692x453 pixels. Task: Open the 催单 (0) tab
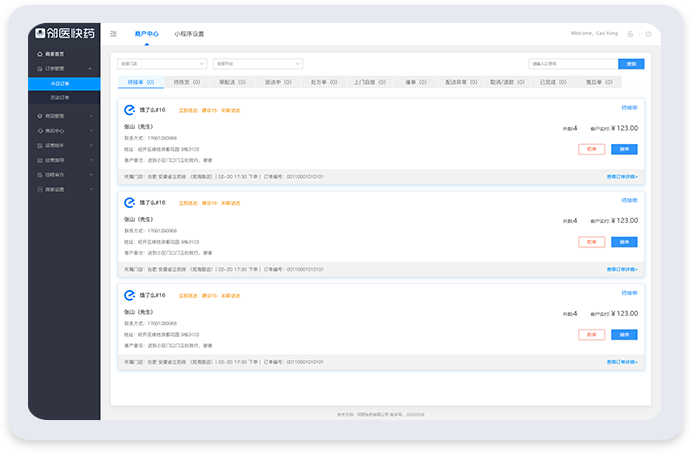(x=416, y=82)
